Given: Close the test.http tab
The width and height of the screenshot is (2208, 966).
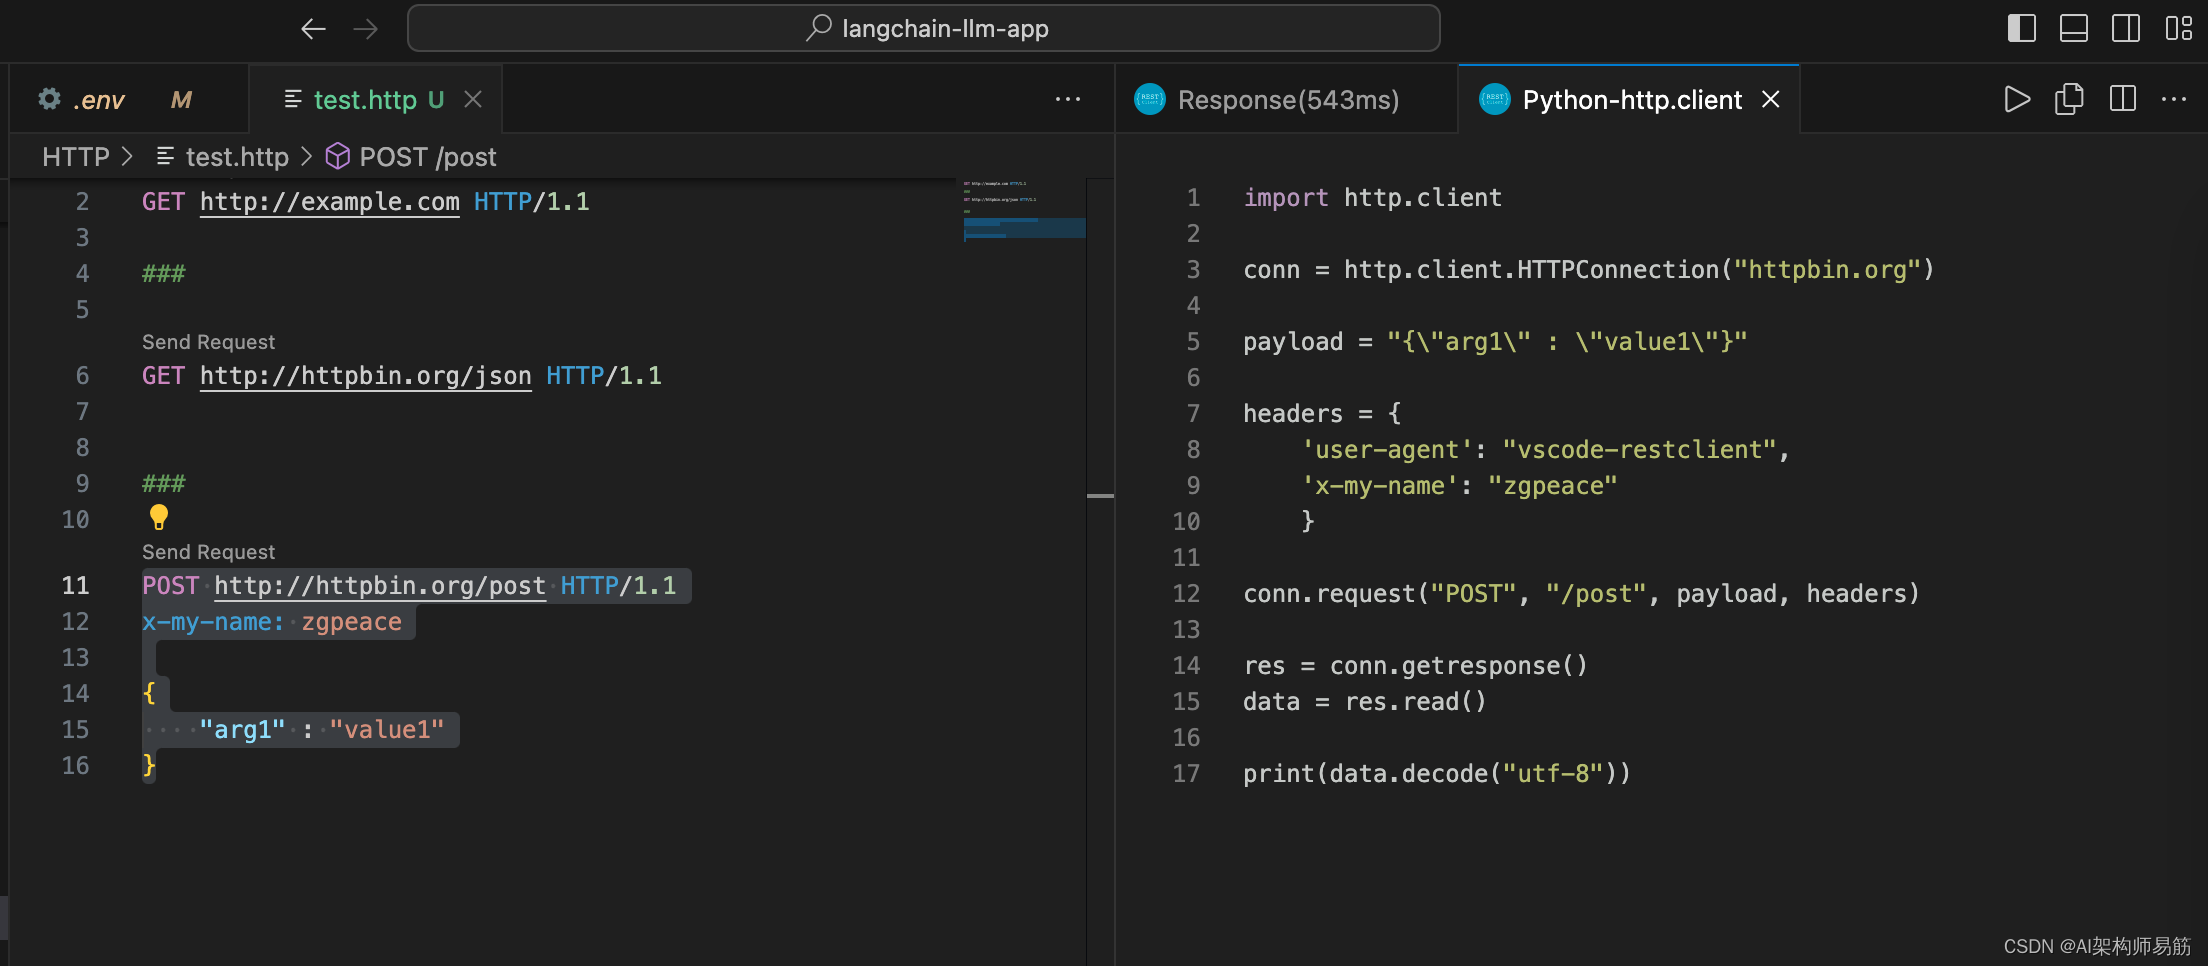Looking at the screenshot, I should [x=473, y=99].
